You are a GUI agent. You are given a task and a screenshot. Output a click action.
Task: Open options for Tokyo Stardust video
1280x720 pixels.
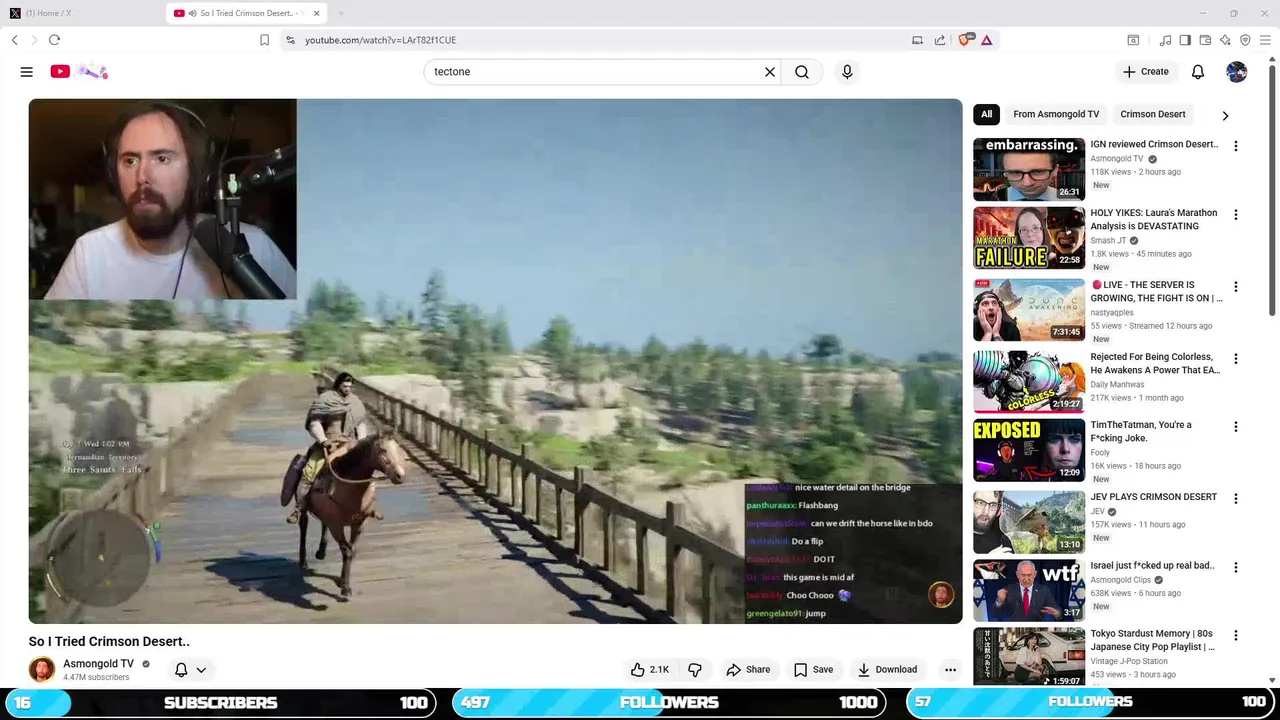coord(1236,636)
